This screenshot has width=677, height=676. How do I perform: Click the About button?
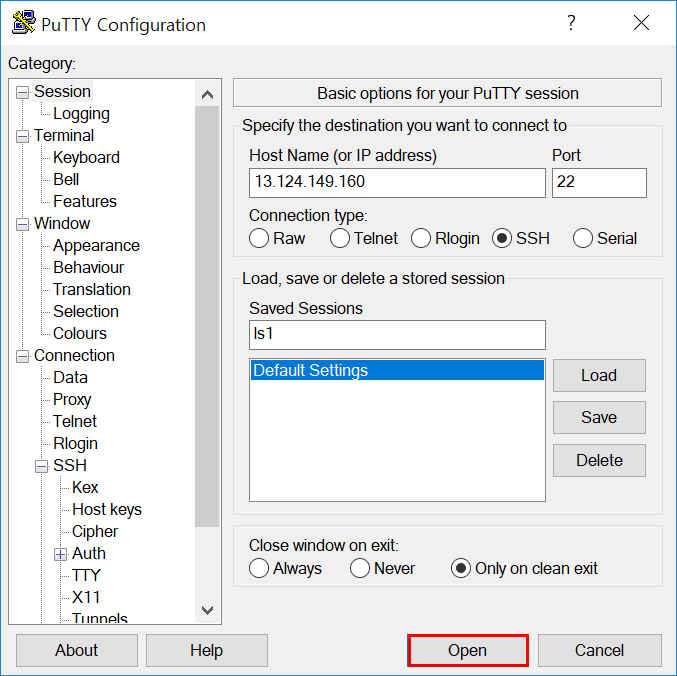(77, 651)
